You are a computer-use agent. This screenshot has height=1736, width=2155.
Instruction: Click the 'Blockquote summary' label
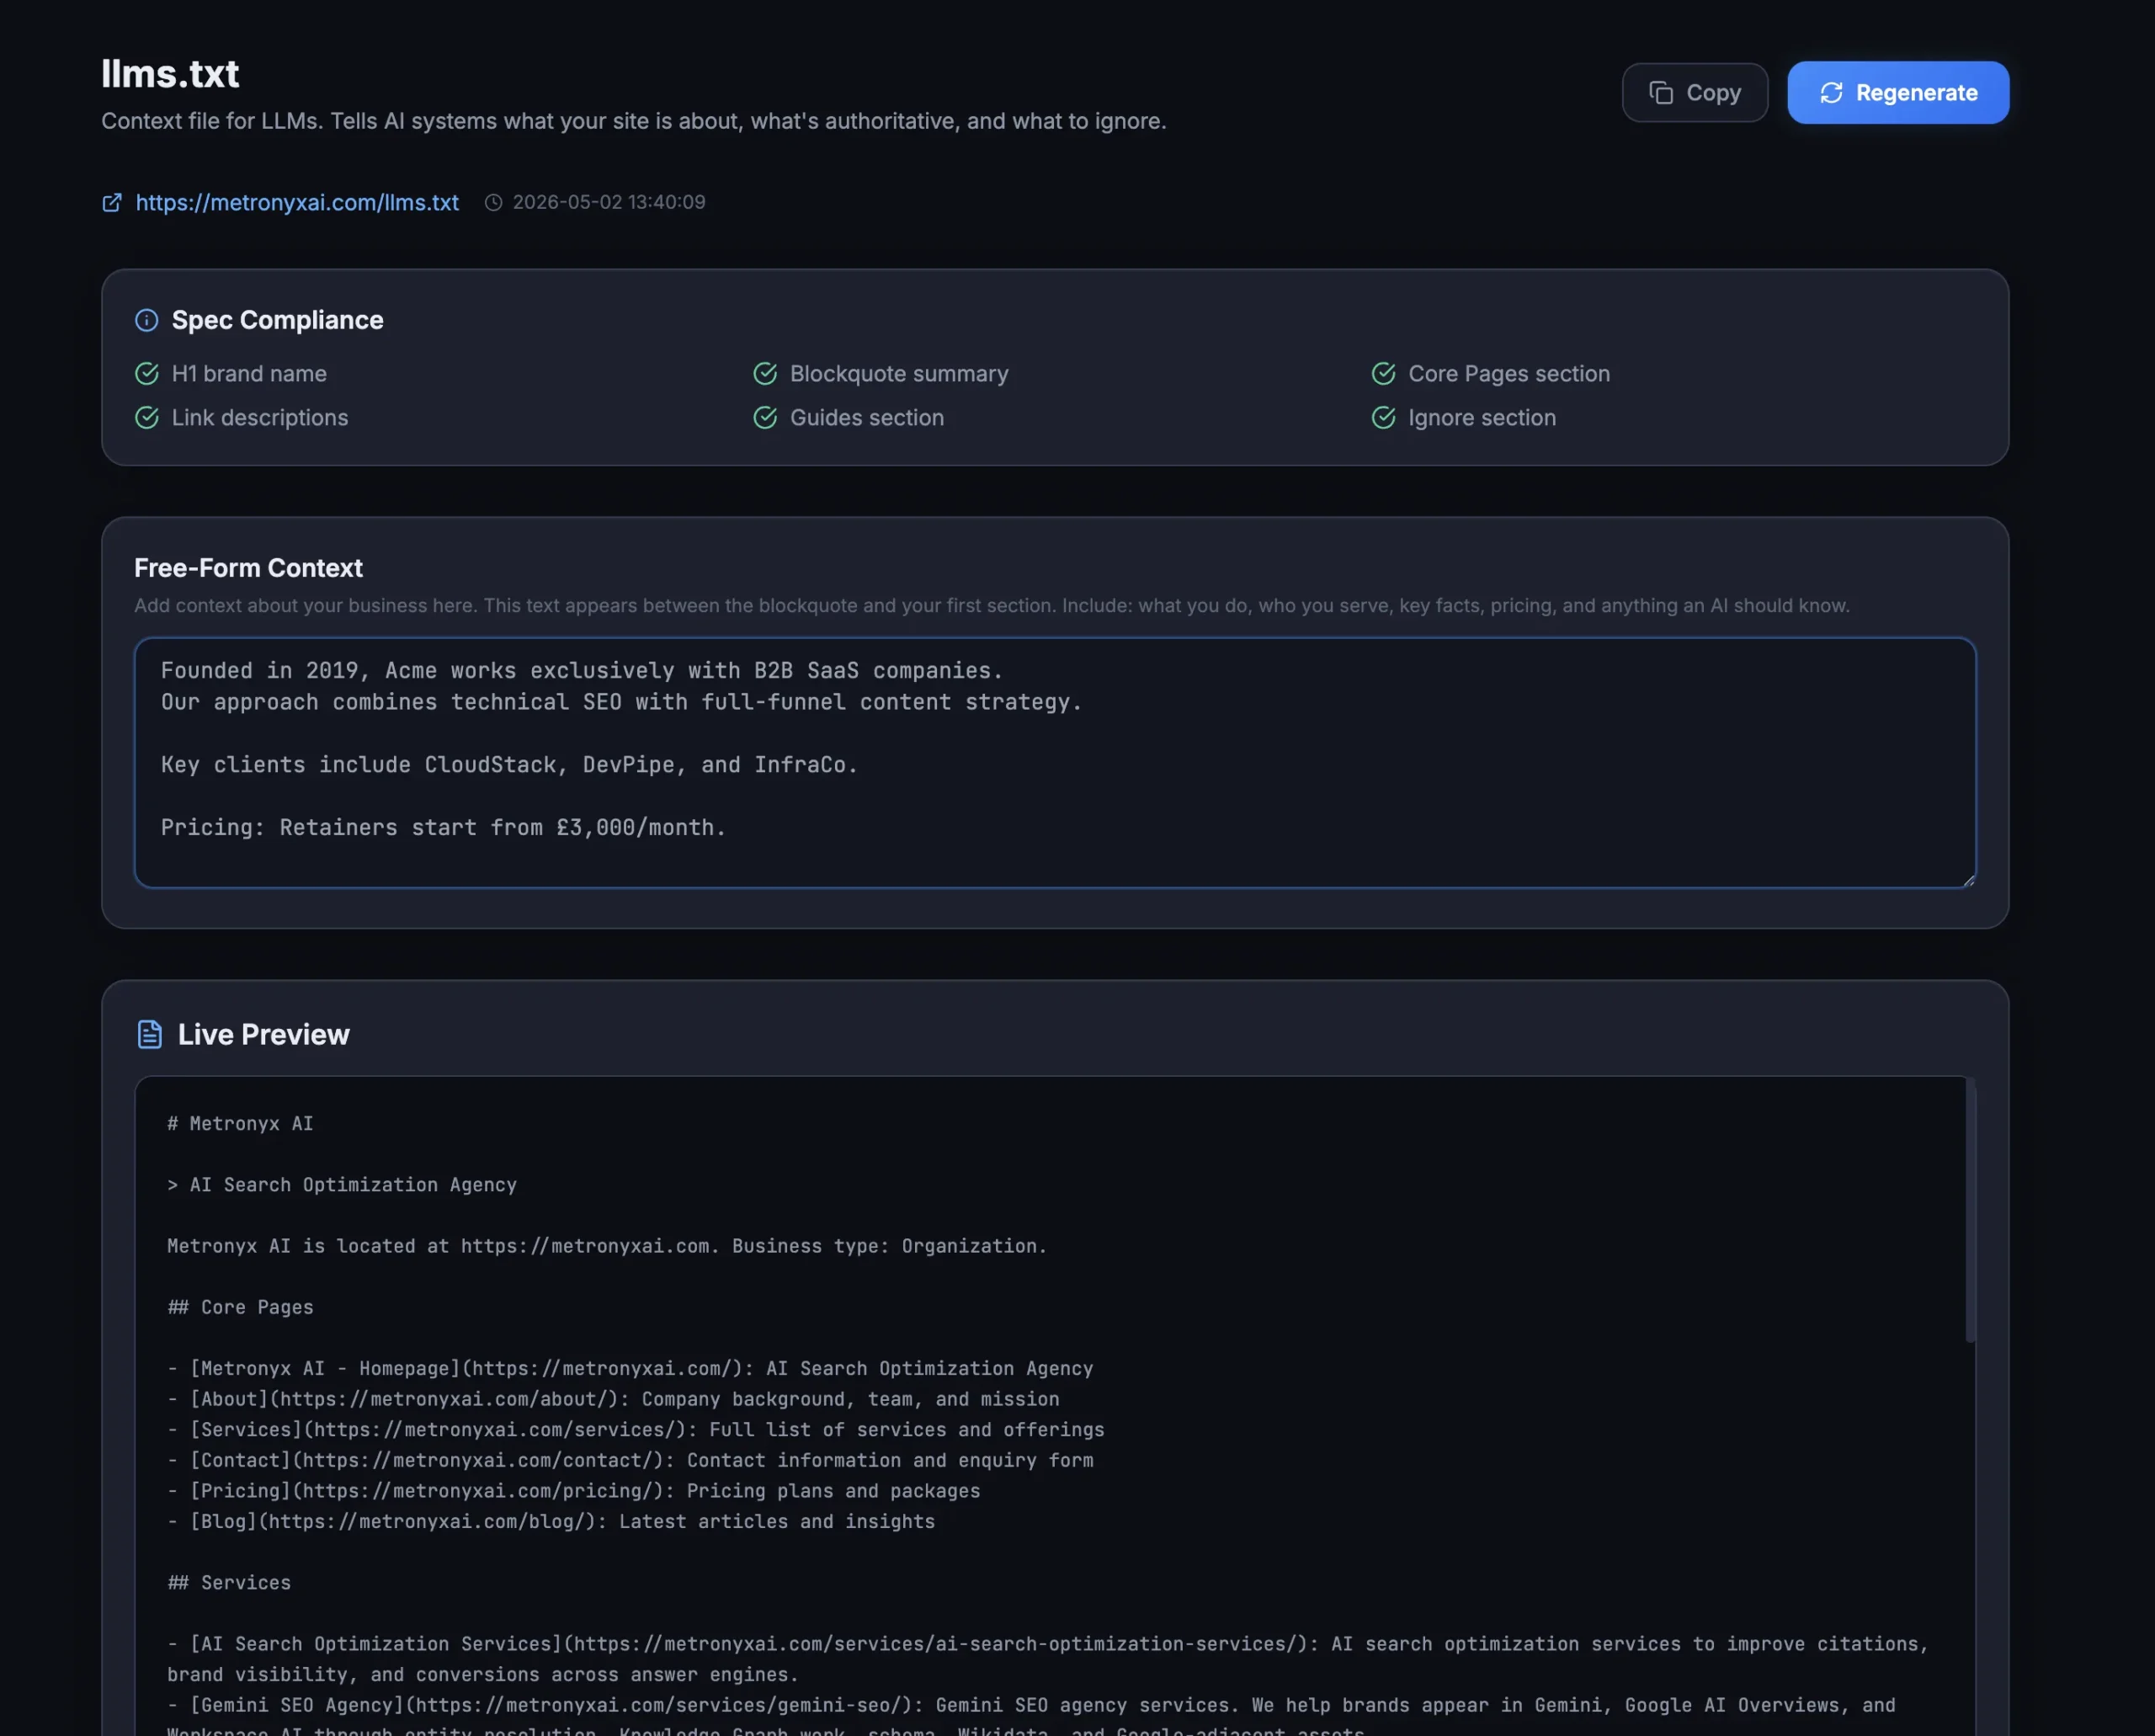[899, 373]
